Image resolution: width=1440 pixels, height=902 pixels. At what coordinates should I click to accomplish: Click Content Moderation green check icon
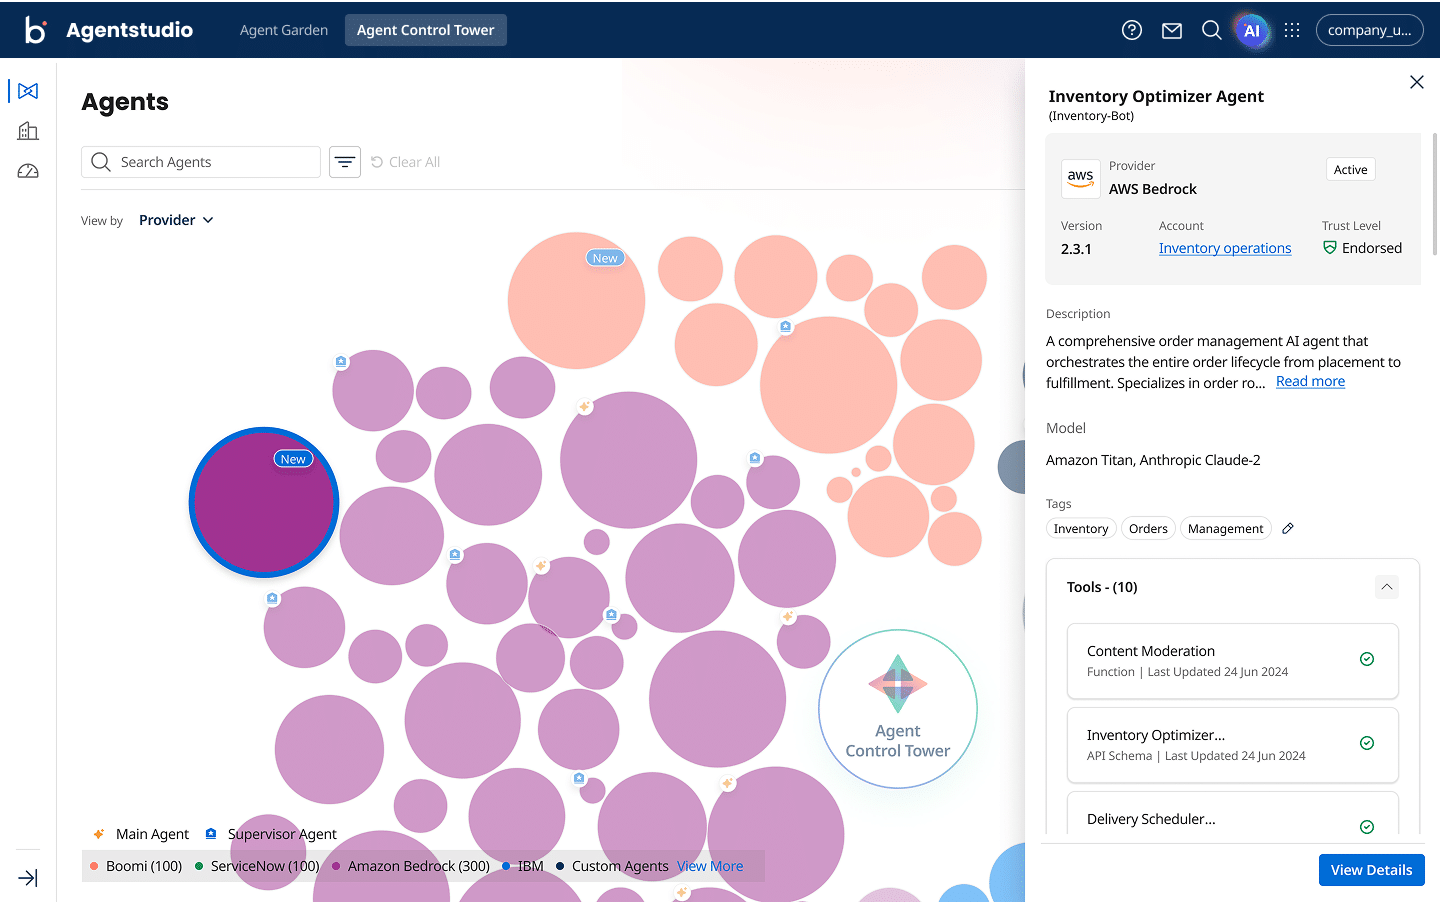click(x=1367, y=659)
